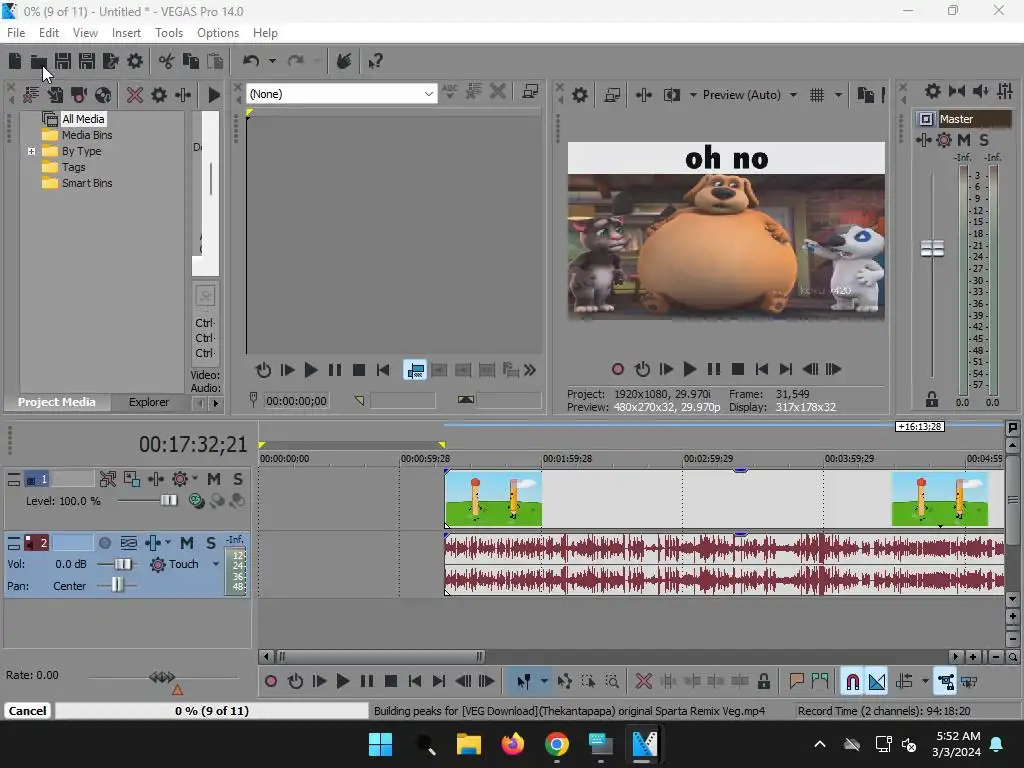The image size is (1024, 768).
Task: Open the Master Bus audio properties gear
Action: coord(933,91)
